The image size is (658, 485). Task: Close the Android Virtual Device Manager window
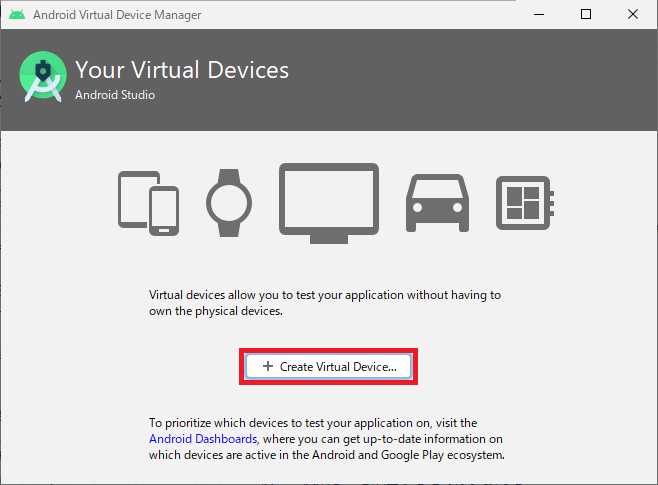coord(633,15)
